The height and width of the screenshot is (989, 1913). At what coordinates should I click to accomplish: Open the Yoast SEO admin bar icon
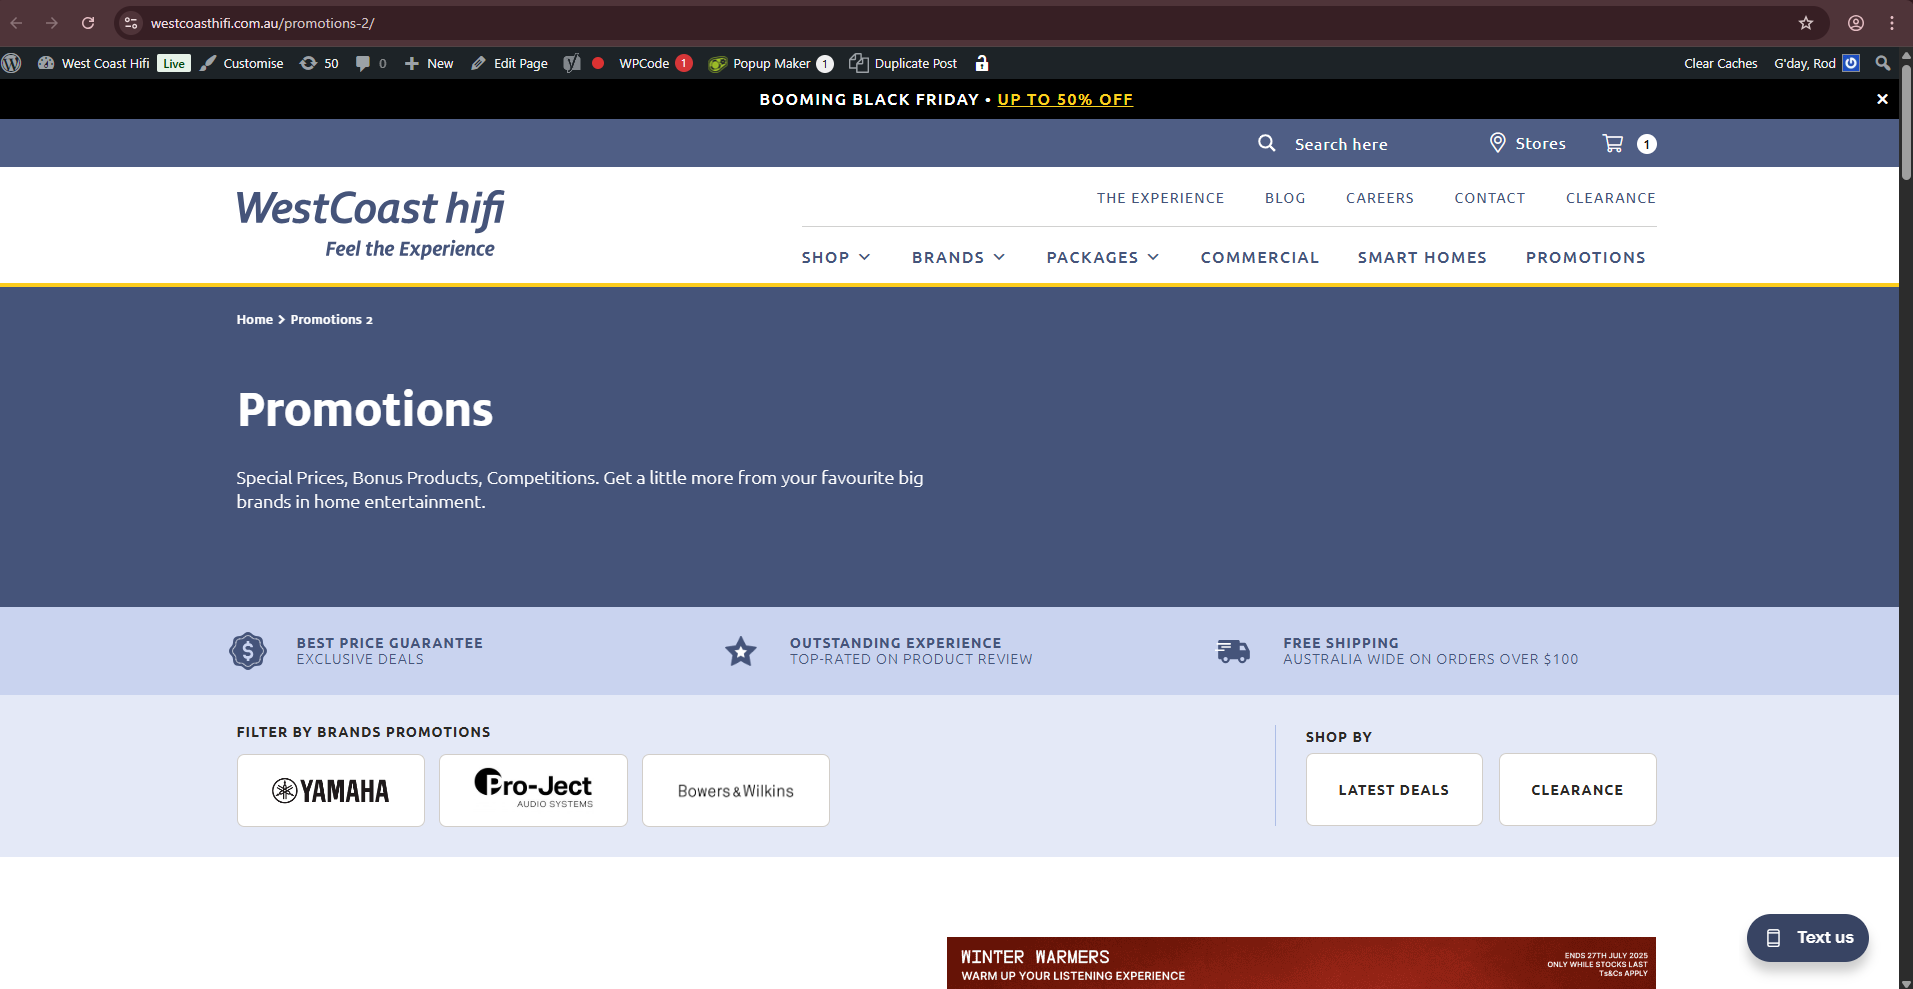tap(572, 63)
